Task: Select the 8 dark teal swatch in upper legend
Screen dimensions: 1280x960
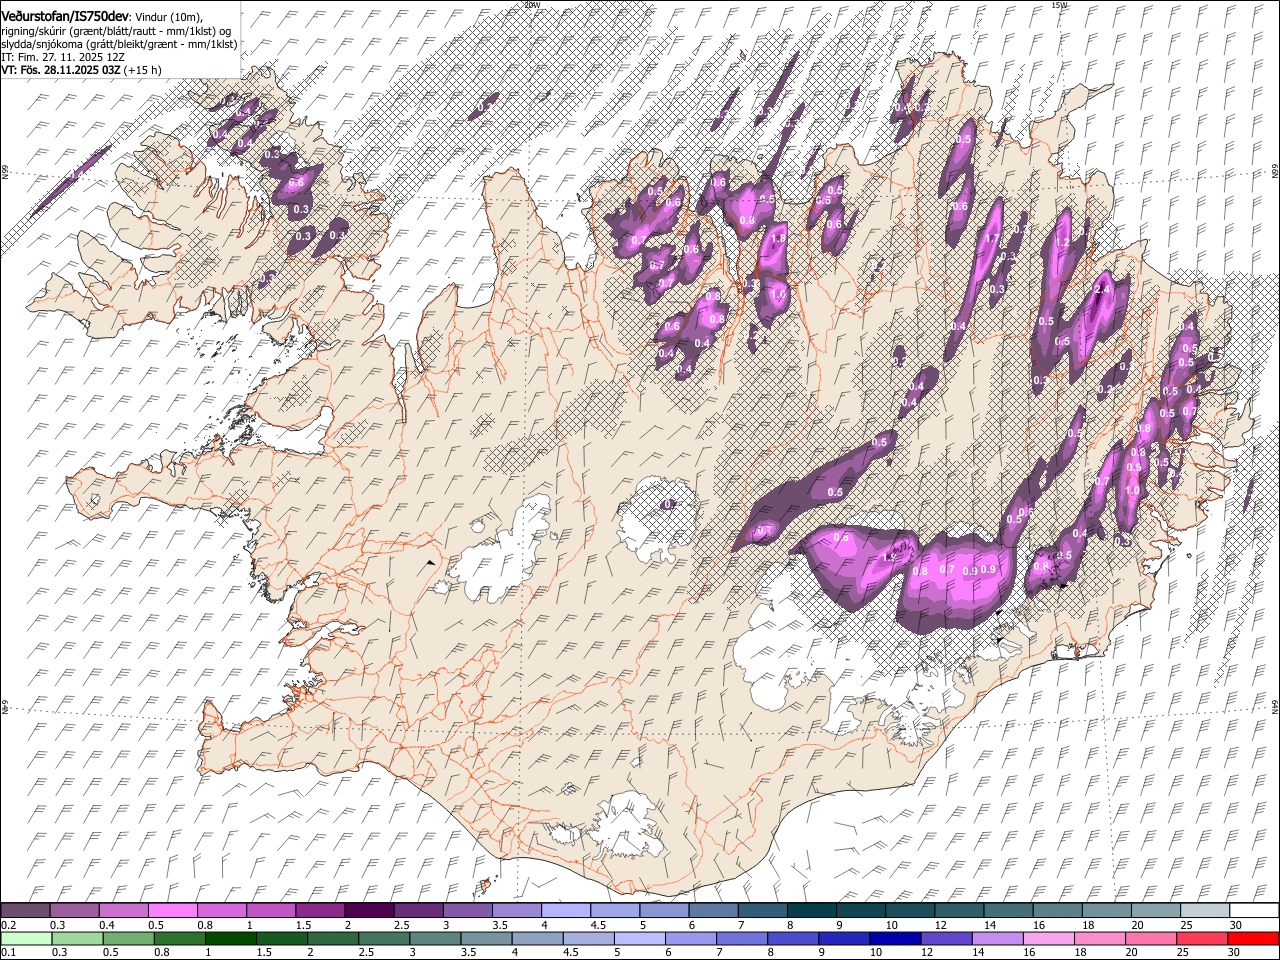Action: 811,911
